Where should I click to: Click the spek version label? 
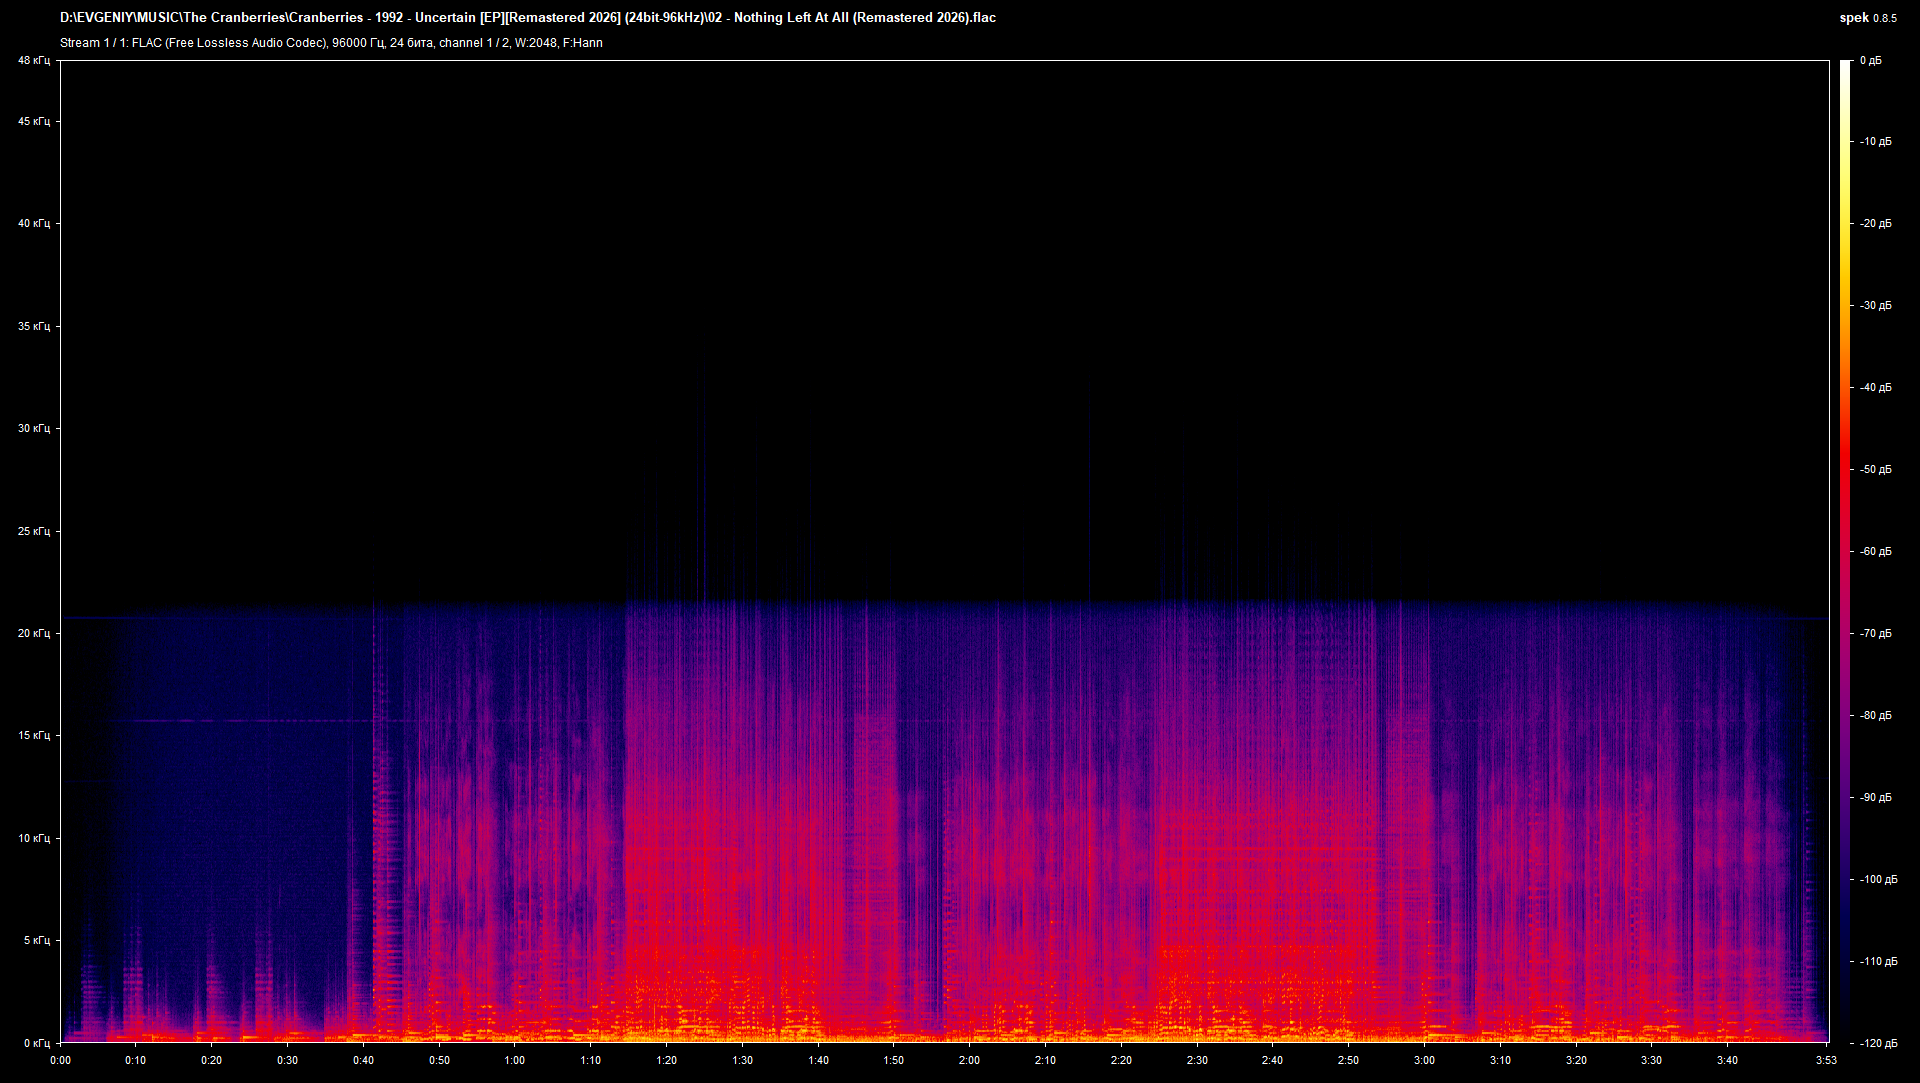point(1867,17)
